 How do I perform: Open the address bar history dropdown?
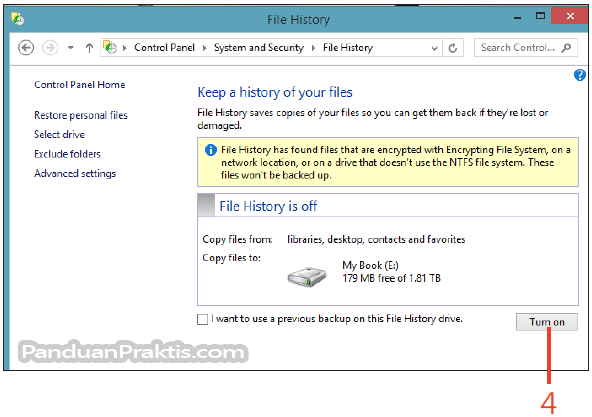point(435,48)
